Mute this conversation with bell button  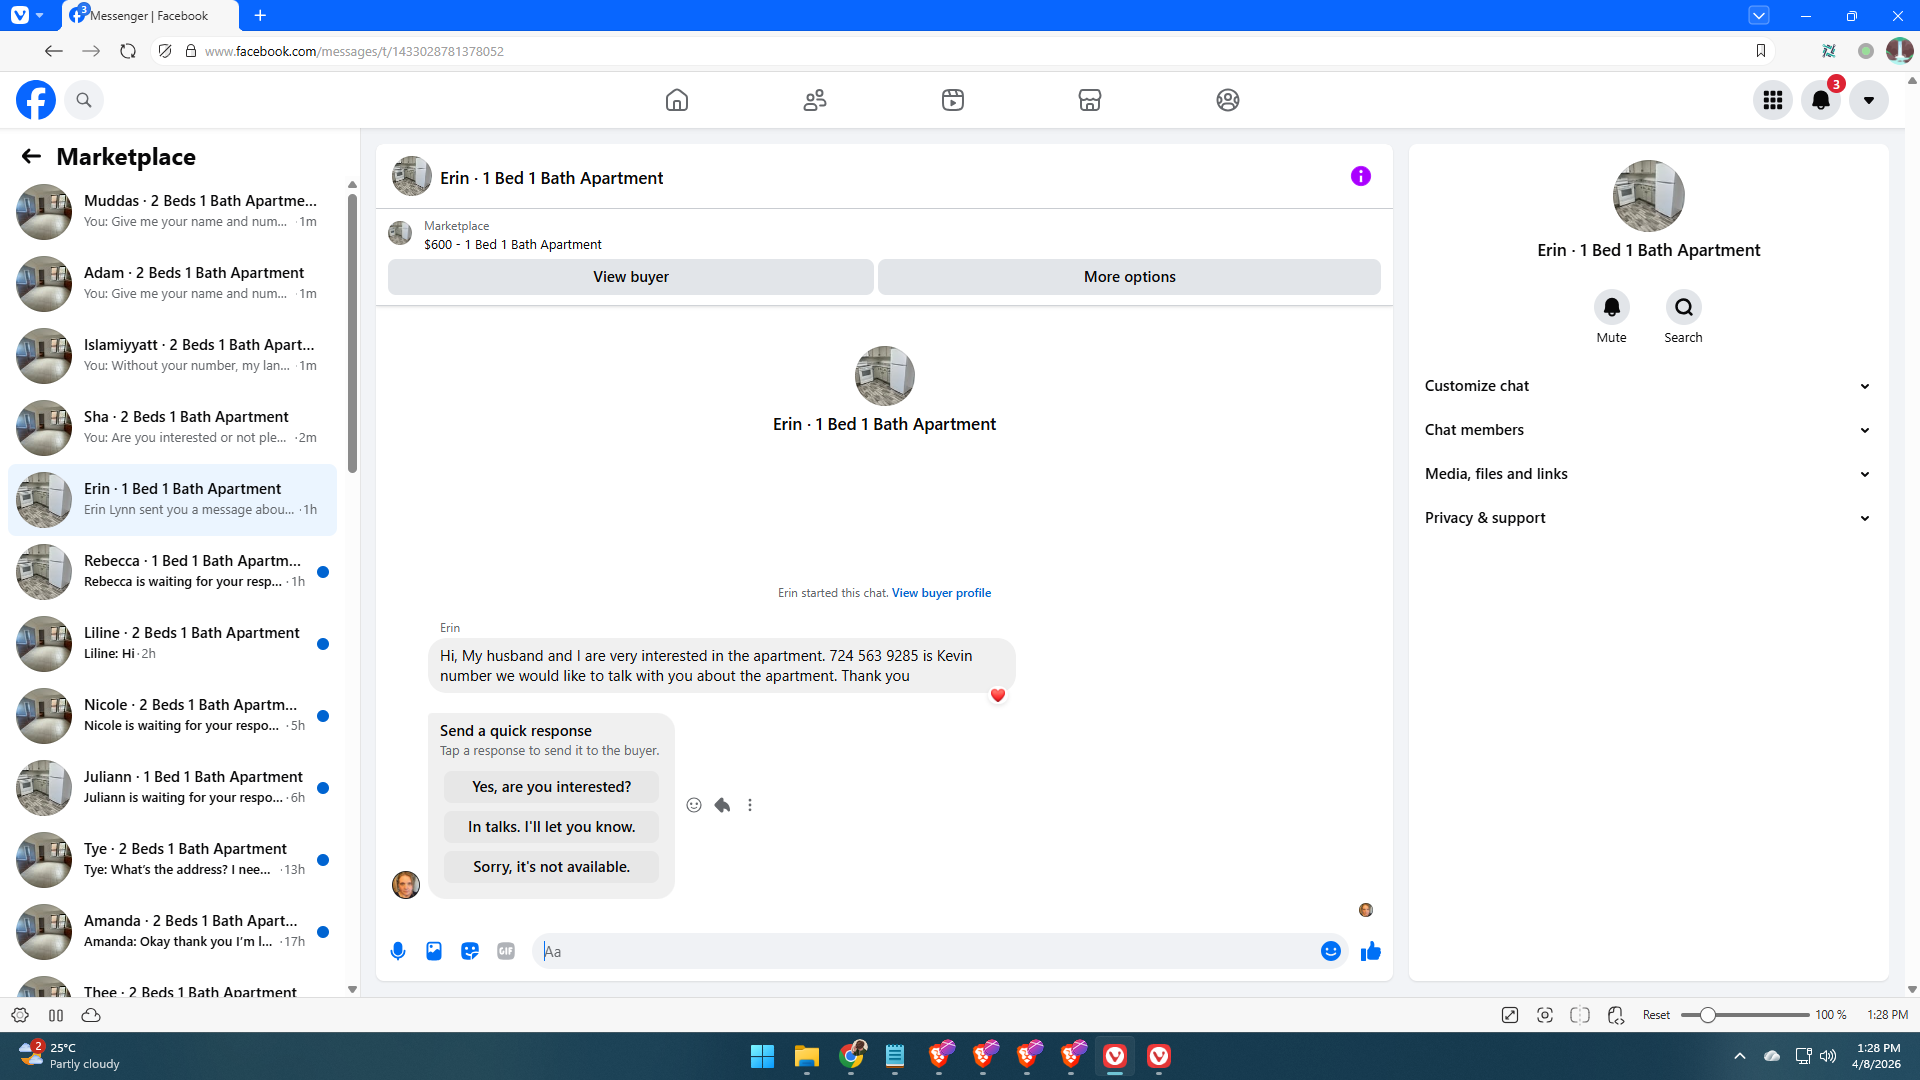1611,307
